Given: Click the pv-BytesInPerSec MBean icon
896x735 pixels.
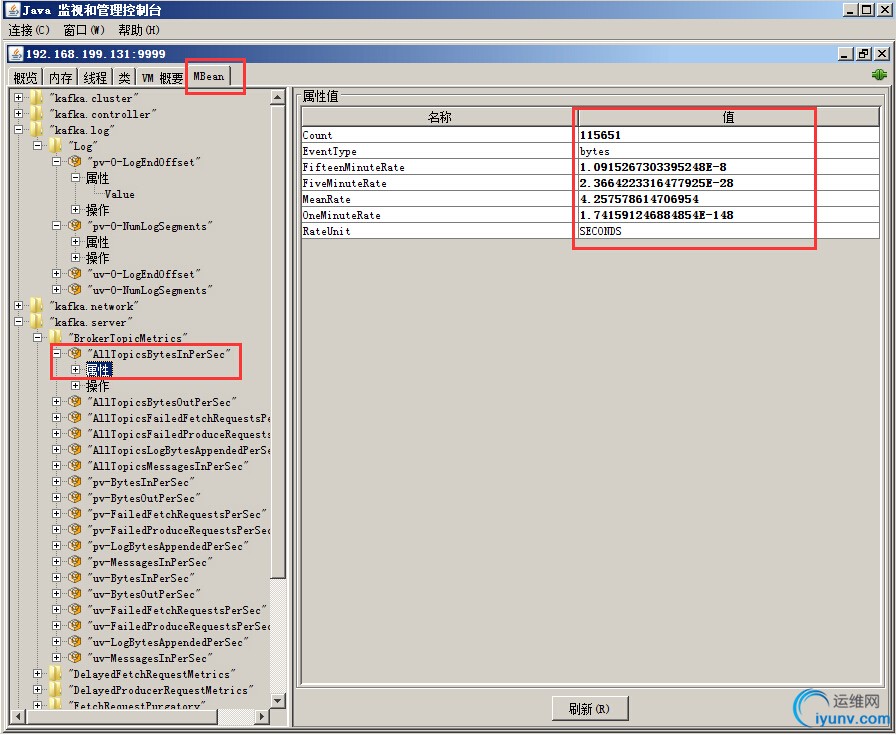Looking at the screenshot, I should coord(74,482).
